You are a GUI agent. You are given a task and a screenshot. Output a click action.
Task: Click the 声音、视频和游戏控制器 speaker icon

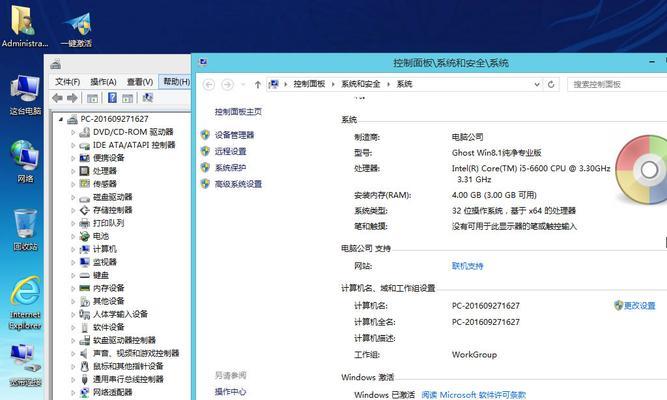coord(85,353)
